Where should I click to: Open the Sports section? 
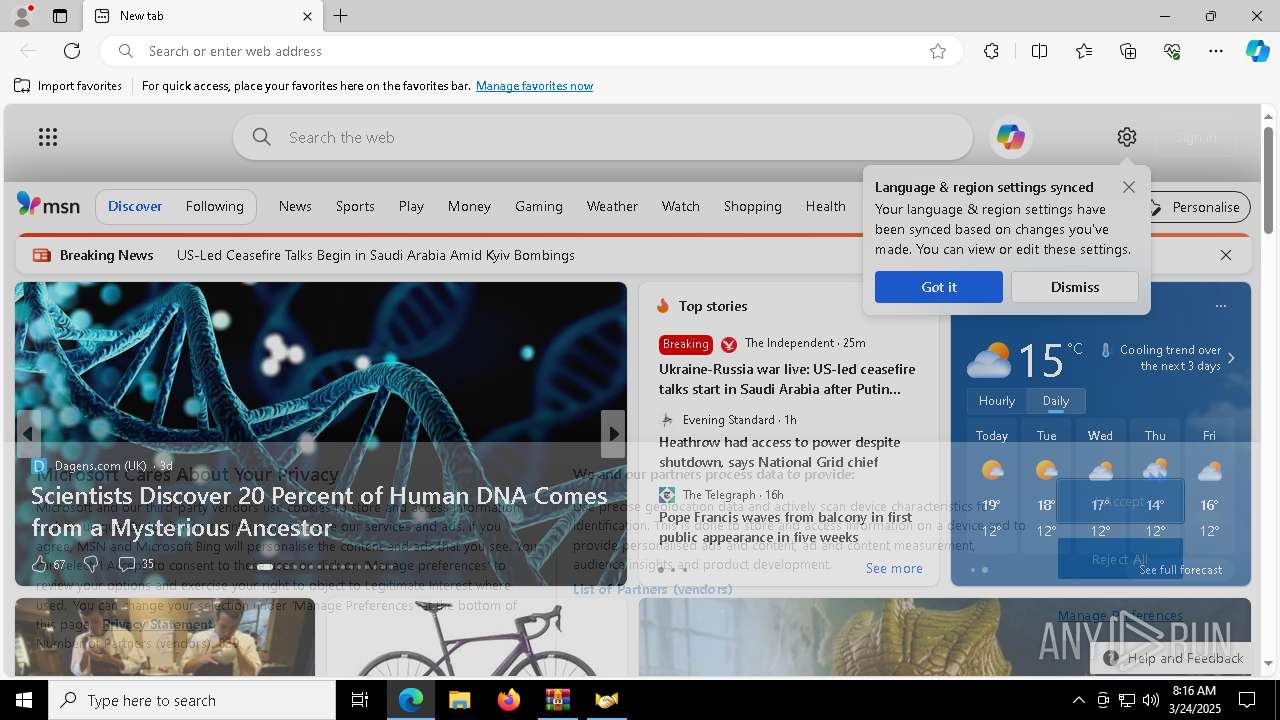(355, 206)
